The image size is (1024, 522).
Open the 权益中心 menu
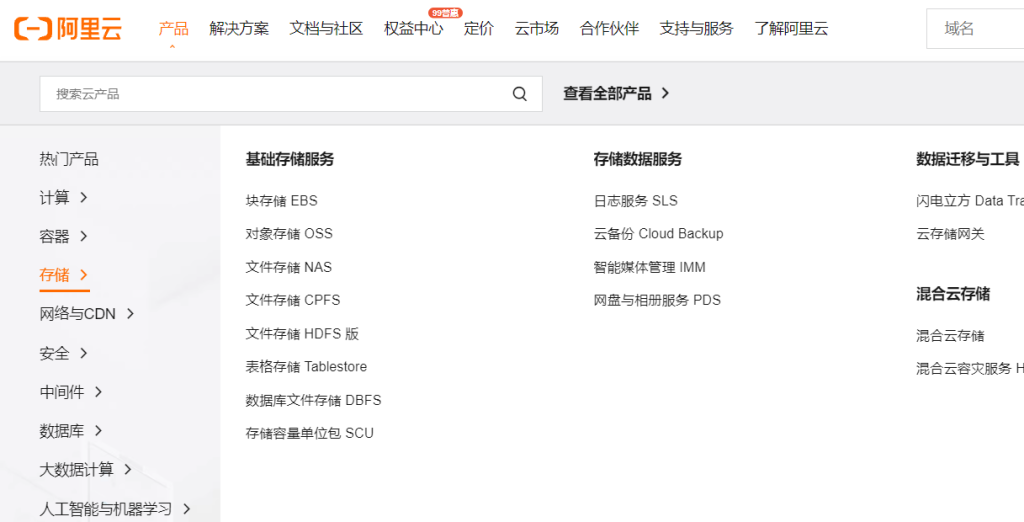click(x=413, y=29)
